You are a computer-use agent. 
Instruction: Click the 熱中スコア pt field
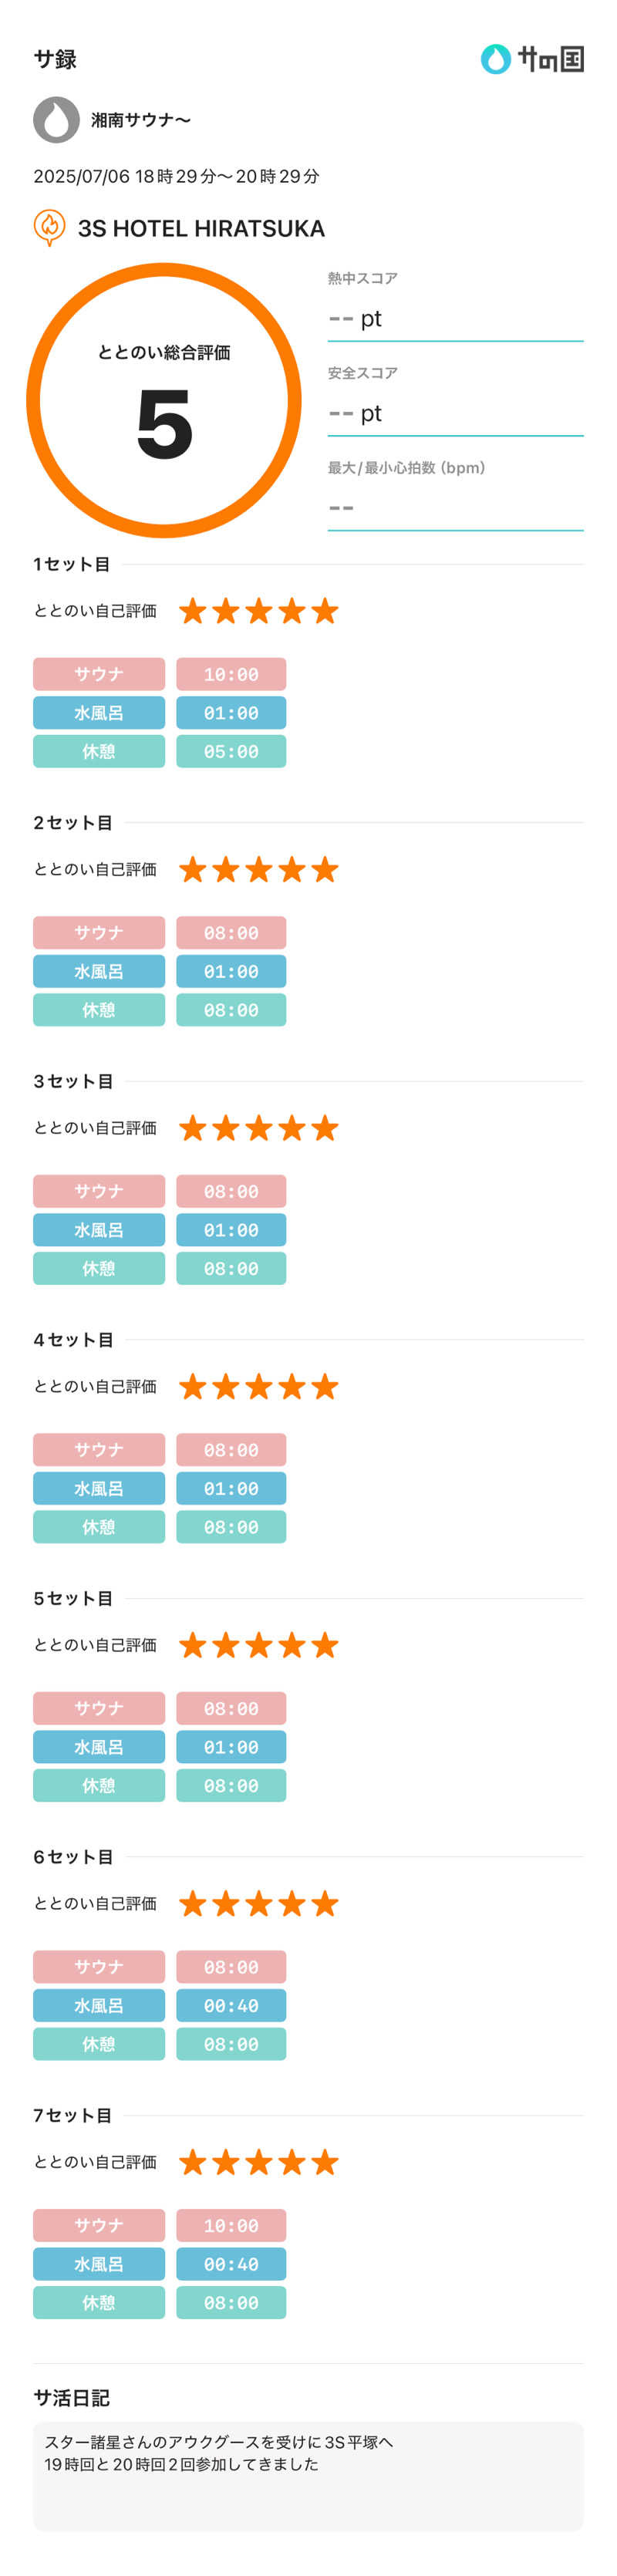pos(455,319)
